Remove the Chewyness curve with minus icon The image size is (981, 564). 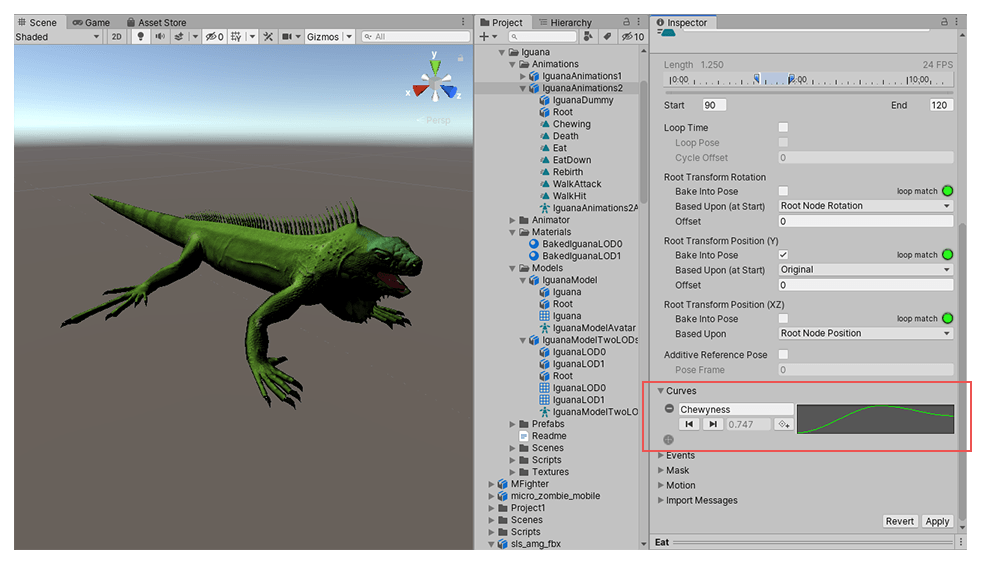click(x=669, y=409)
